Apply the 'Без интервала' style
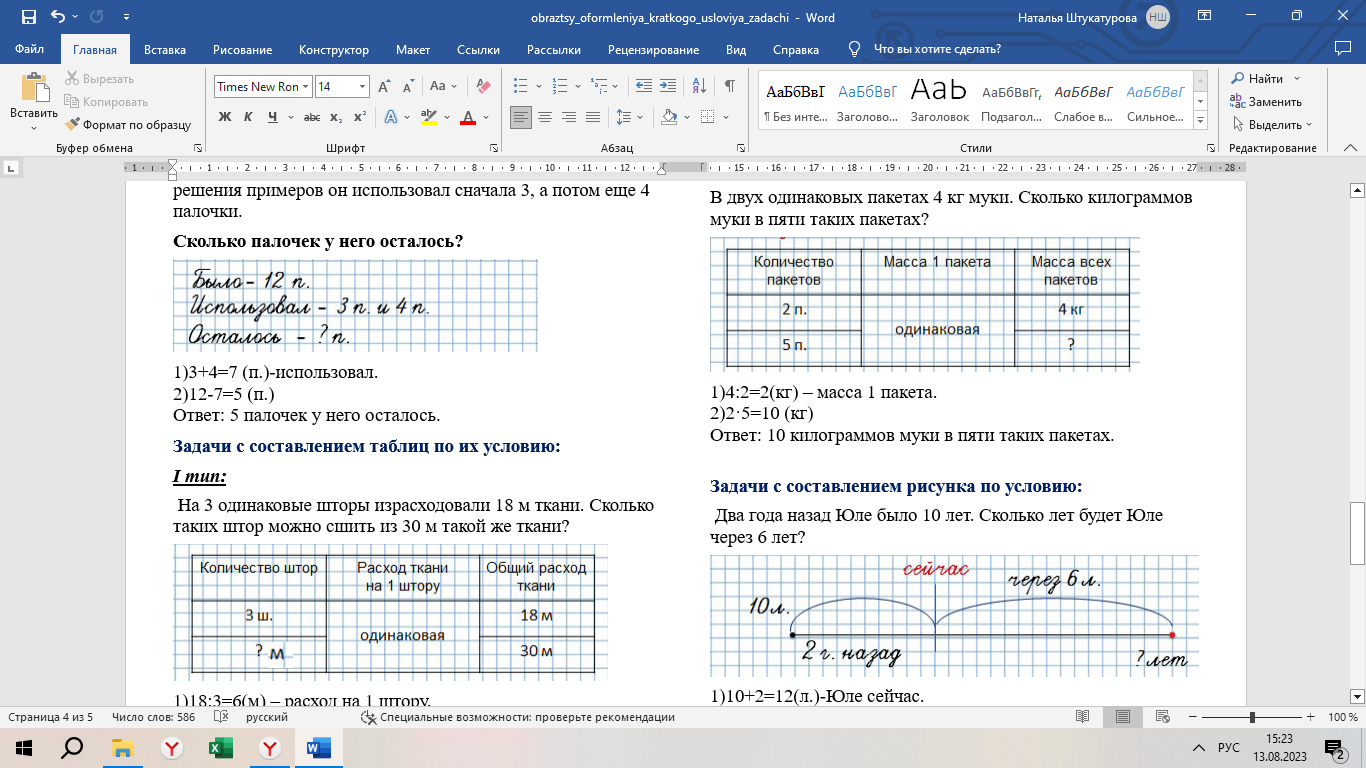The width and height of the screenshot is (1366, 768). click(796, 101)
